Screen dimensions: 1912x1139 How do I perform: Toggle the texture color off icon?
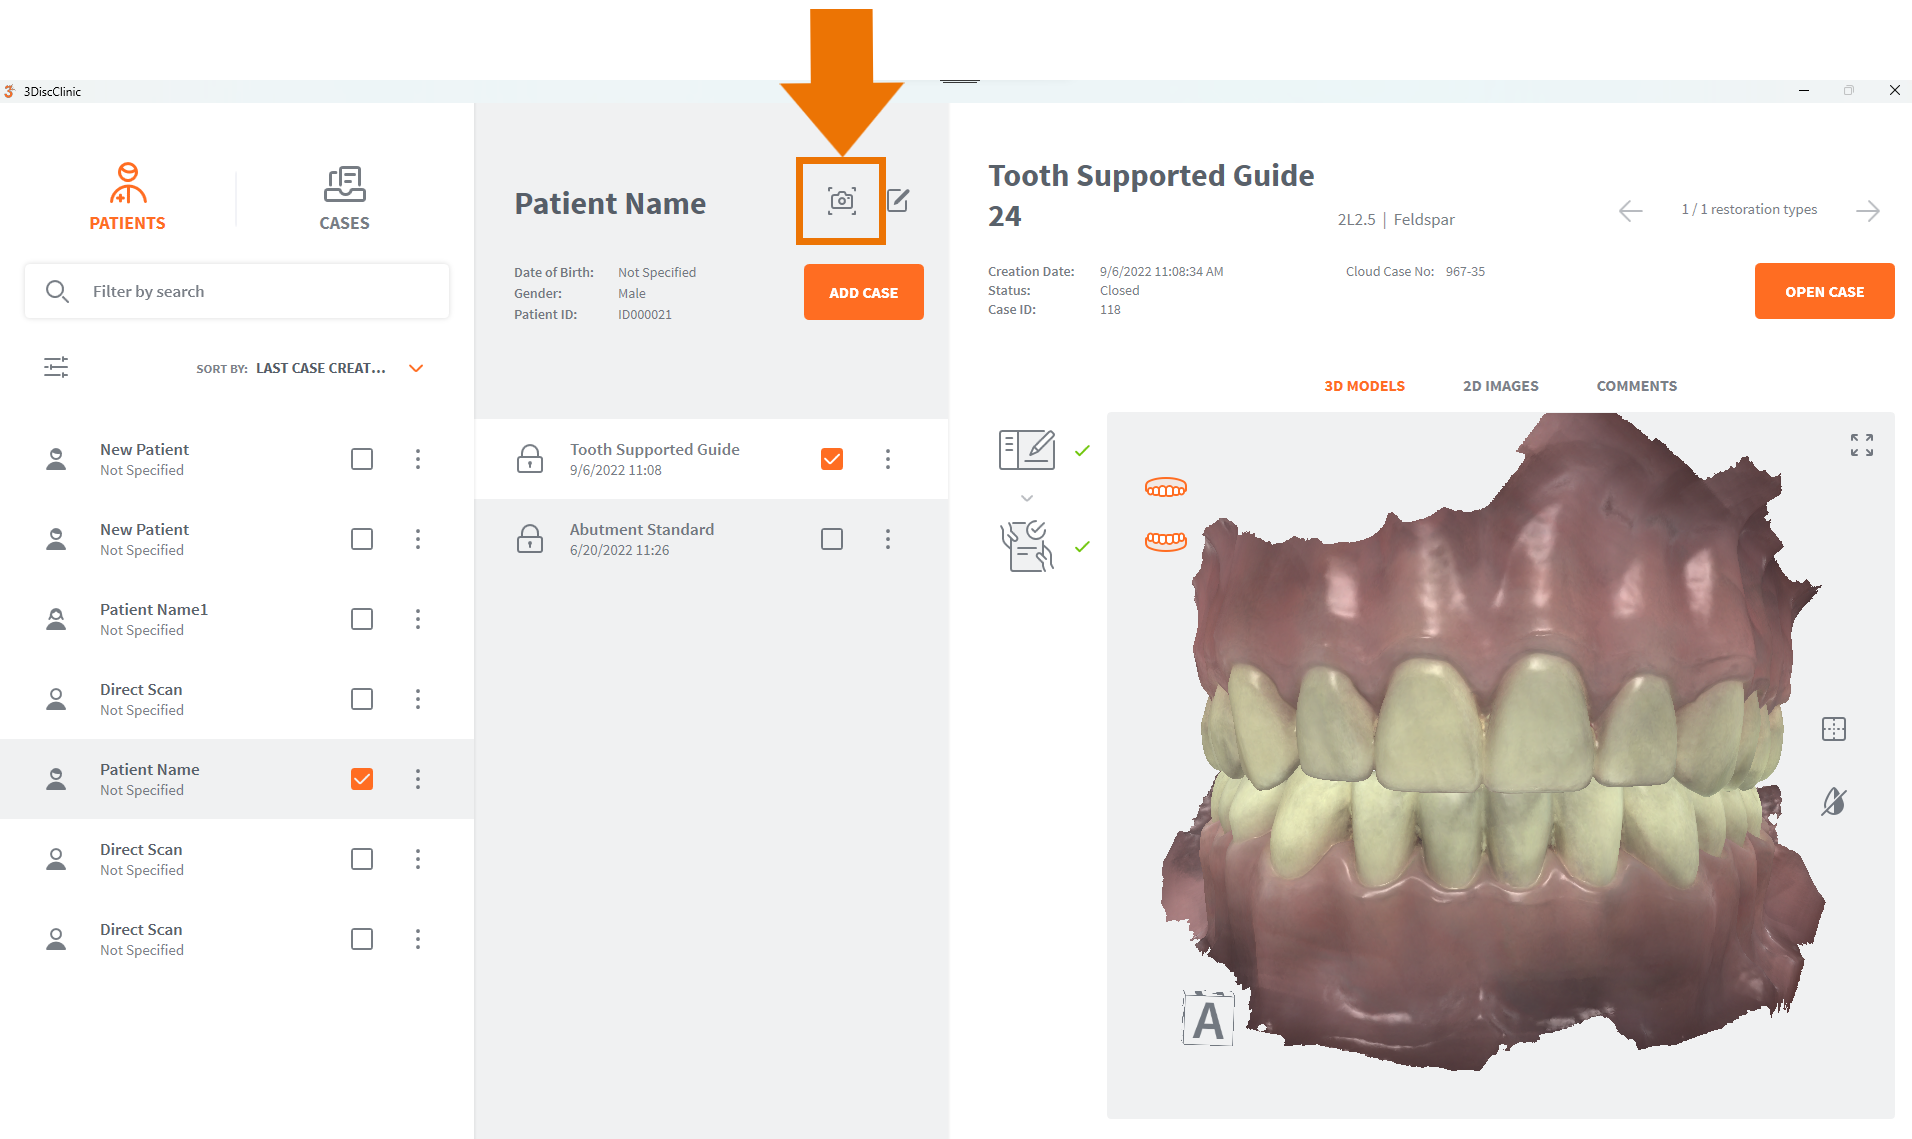pyautogui.click(x=1833, y=801)
